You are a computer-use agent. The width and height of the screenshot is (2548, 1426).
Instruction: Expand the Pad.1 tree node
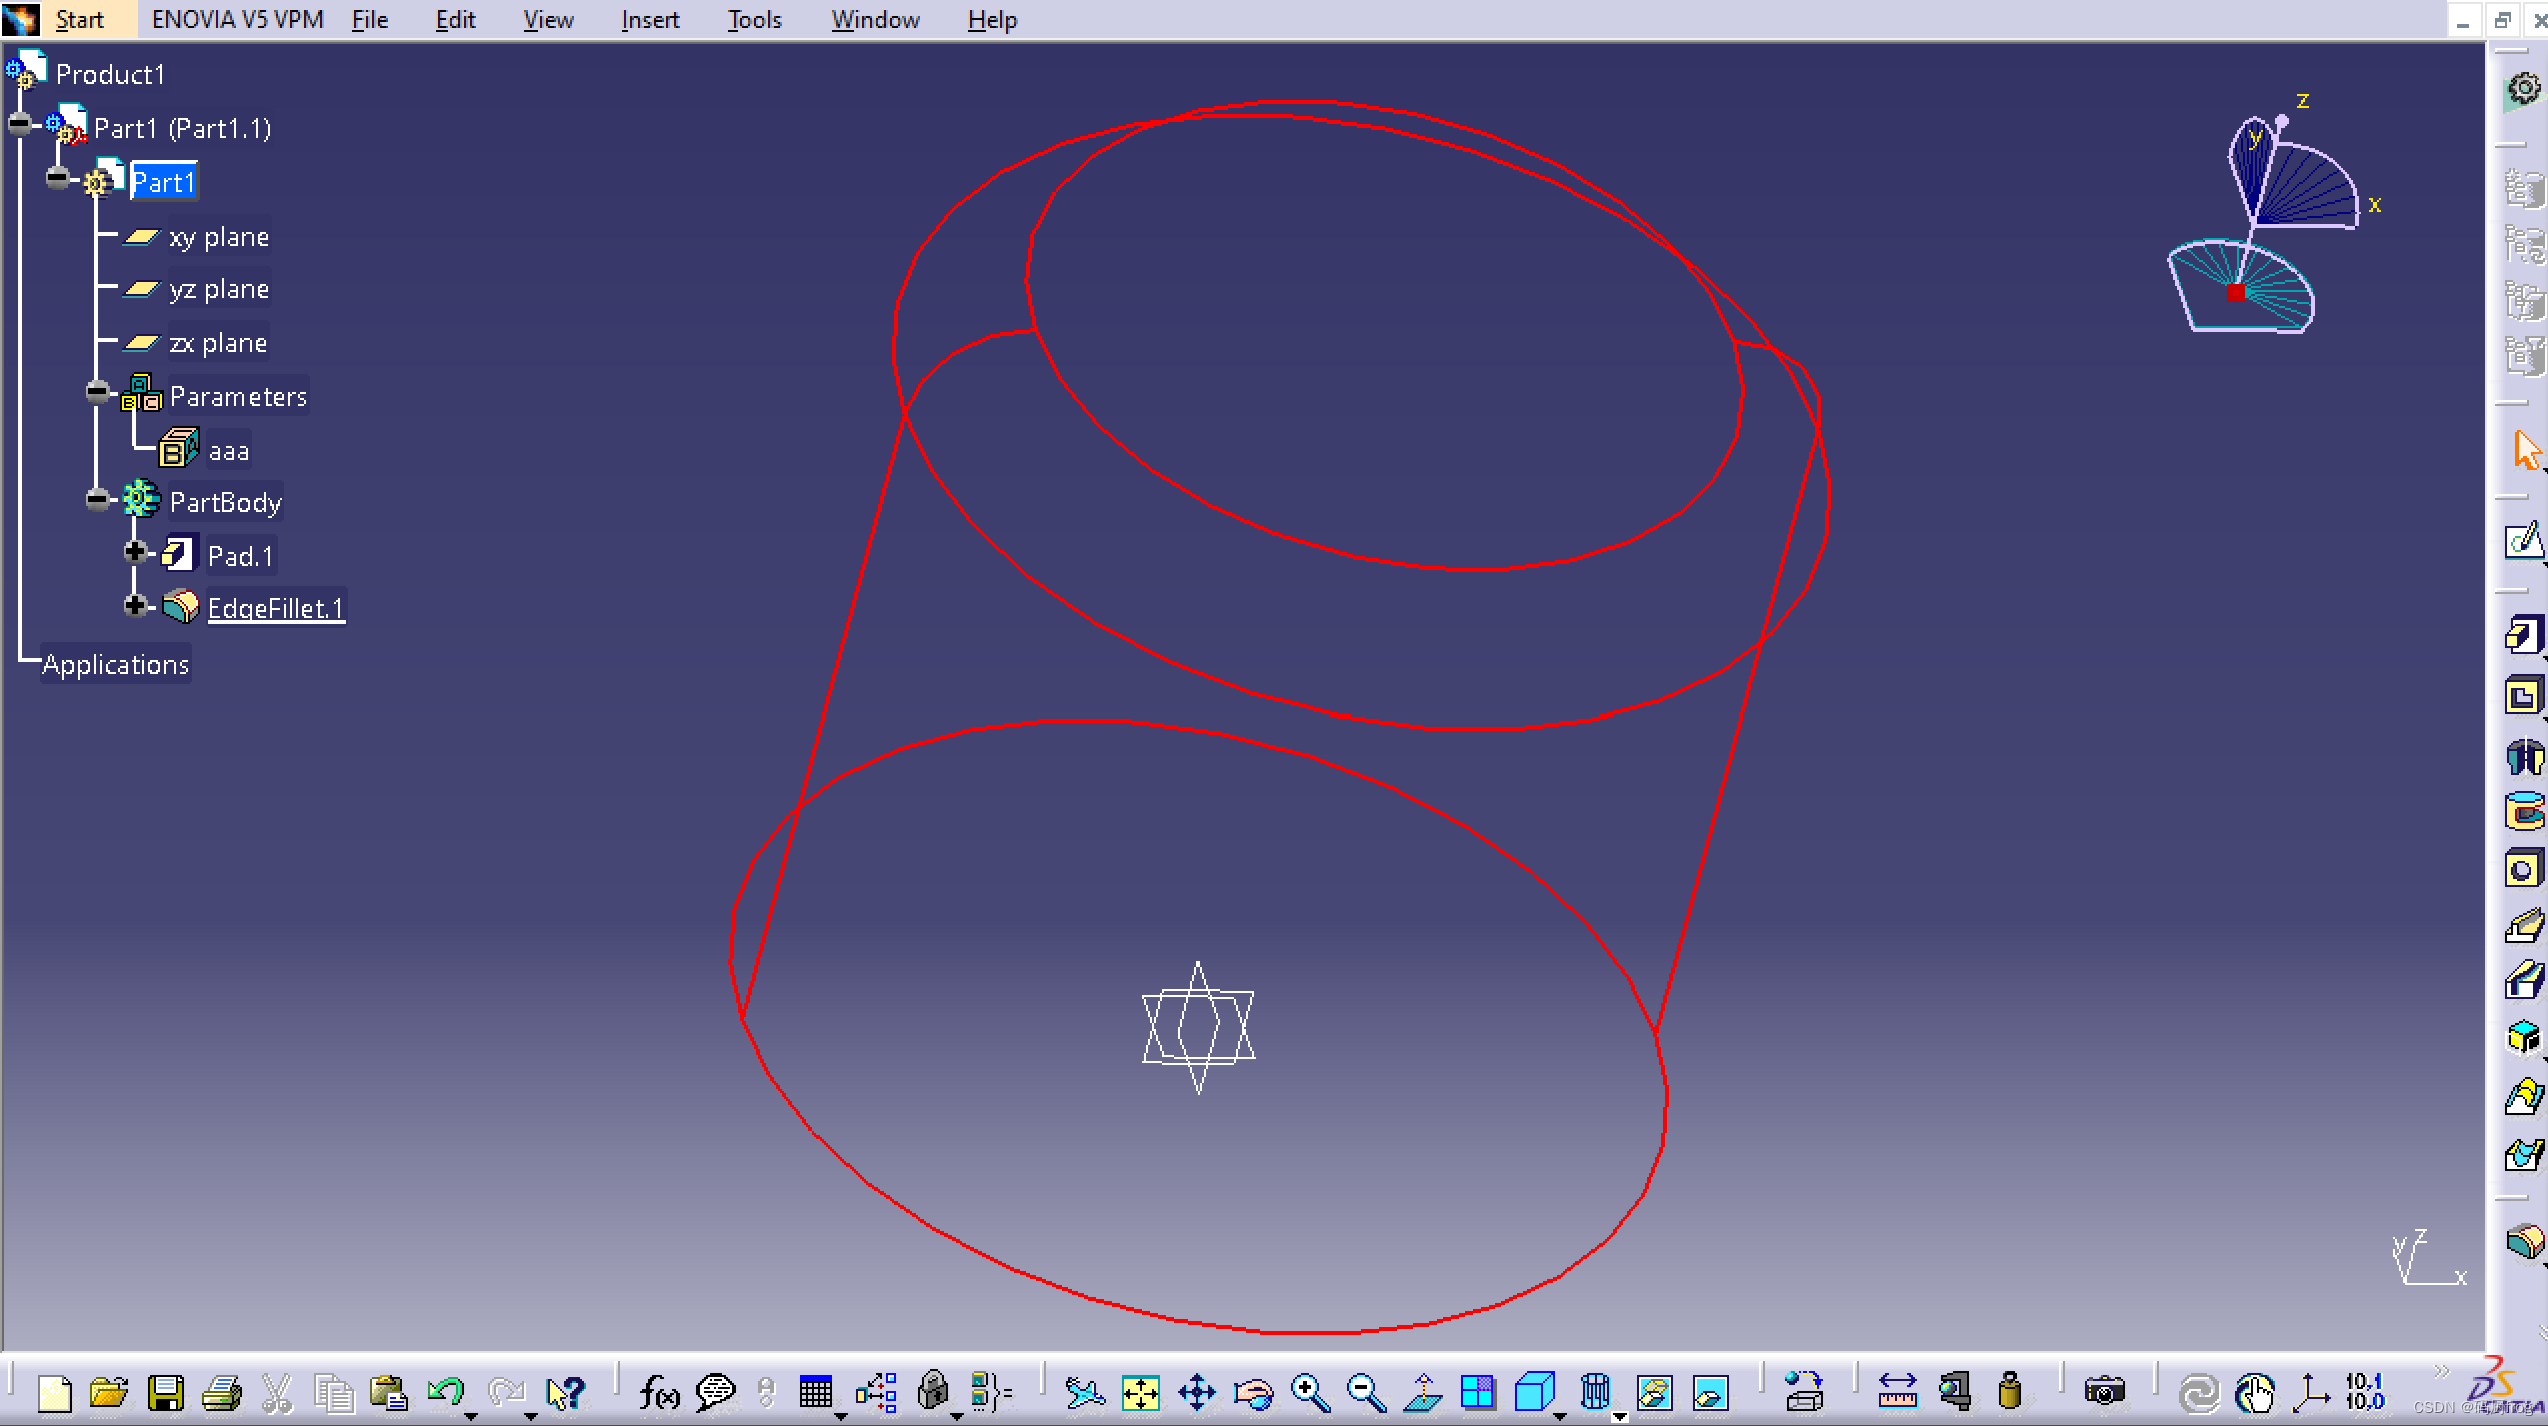tap(135, 552)
